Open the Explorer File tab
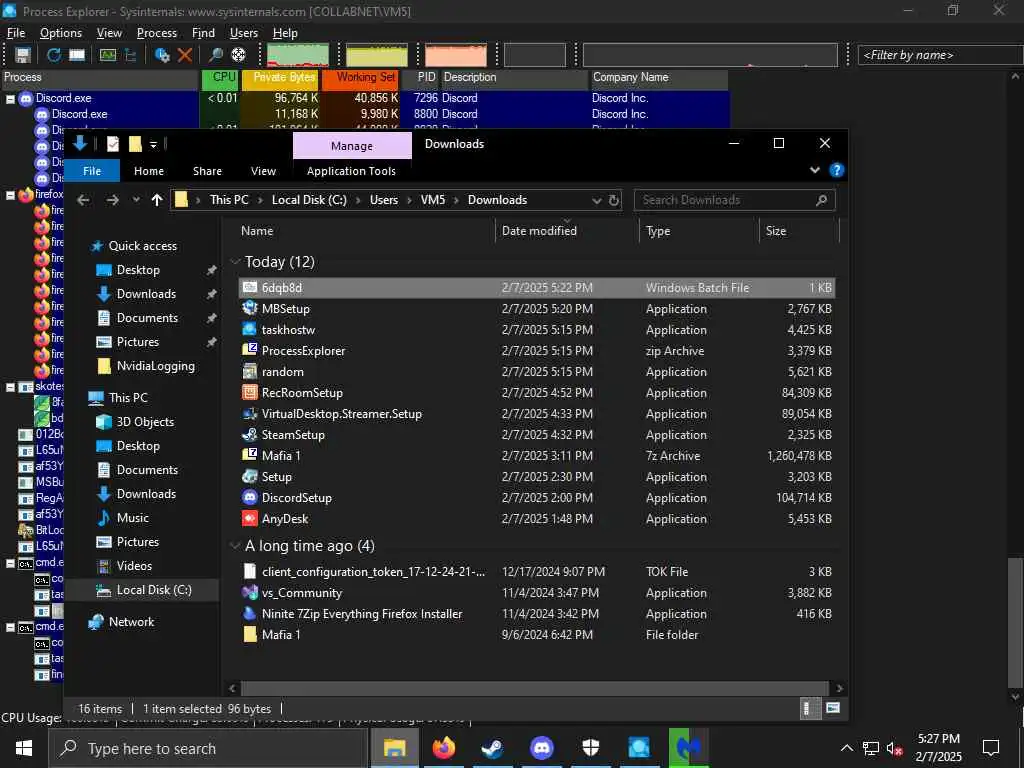The image size is (1024, 768). click(92, 170)
